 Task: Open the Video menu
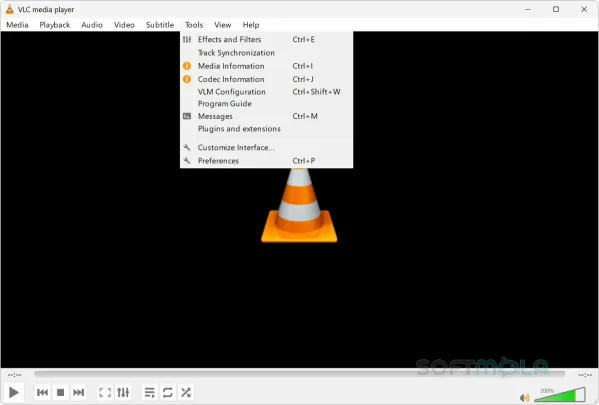click(x=124, y=25)
